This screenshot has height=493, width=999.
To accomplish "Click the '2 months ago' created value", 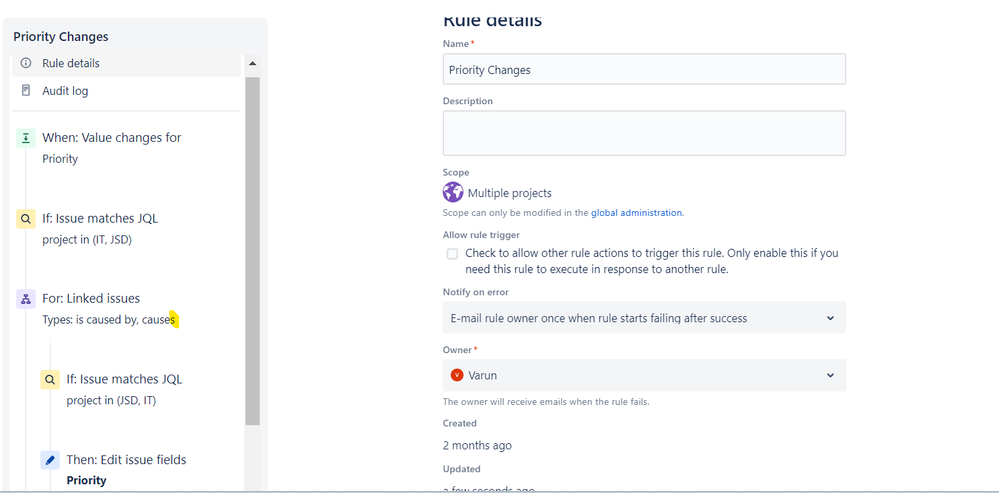I will 477,445.
